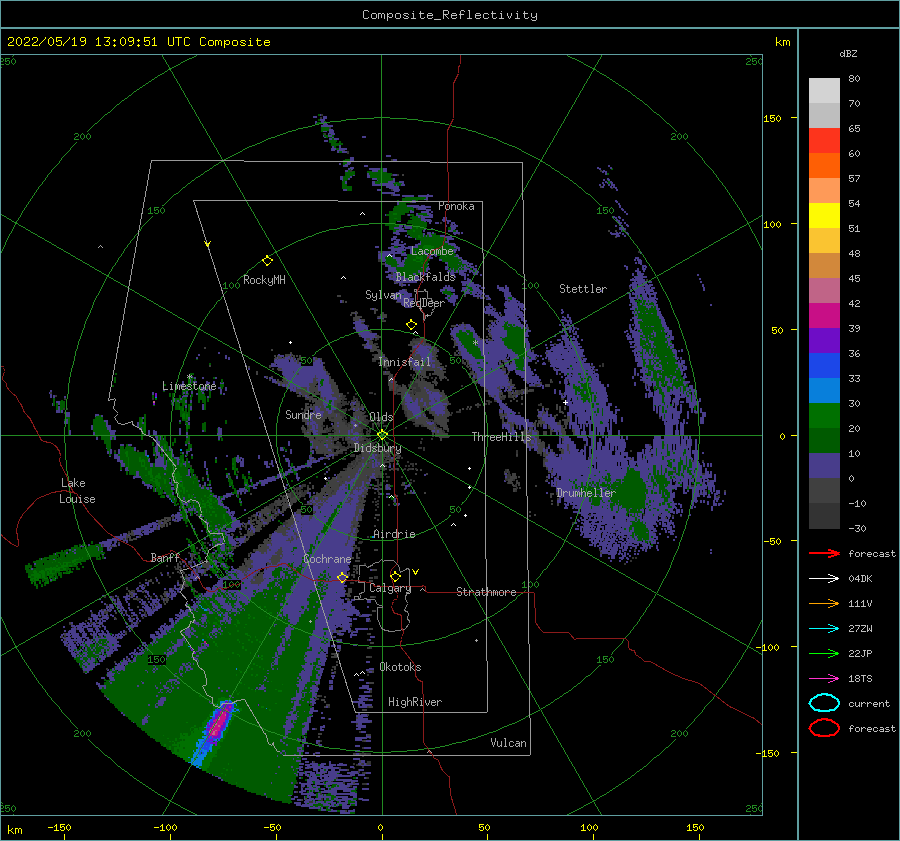The height and width of the screenshot is (841, 900).
Task: Click the Lake Louise label
Action: (x=77, y=491)
